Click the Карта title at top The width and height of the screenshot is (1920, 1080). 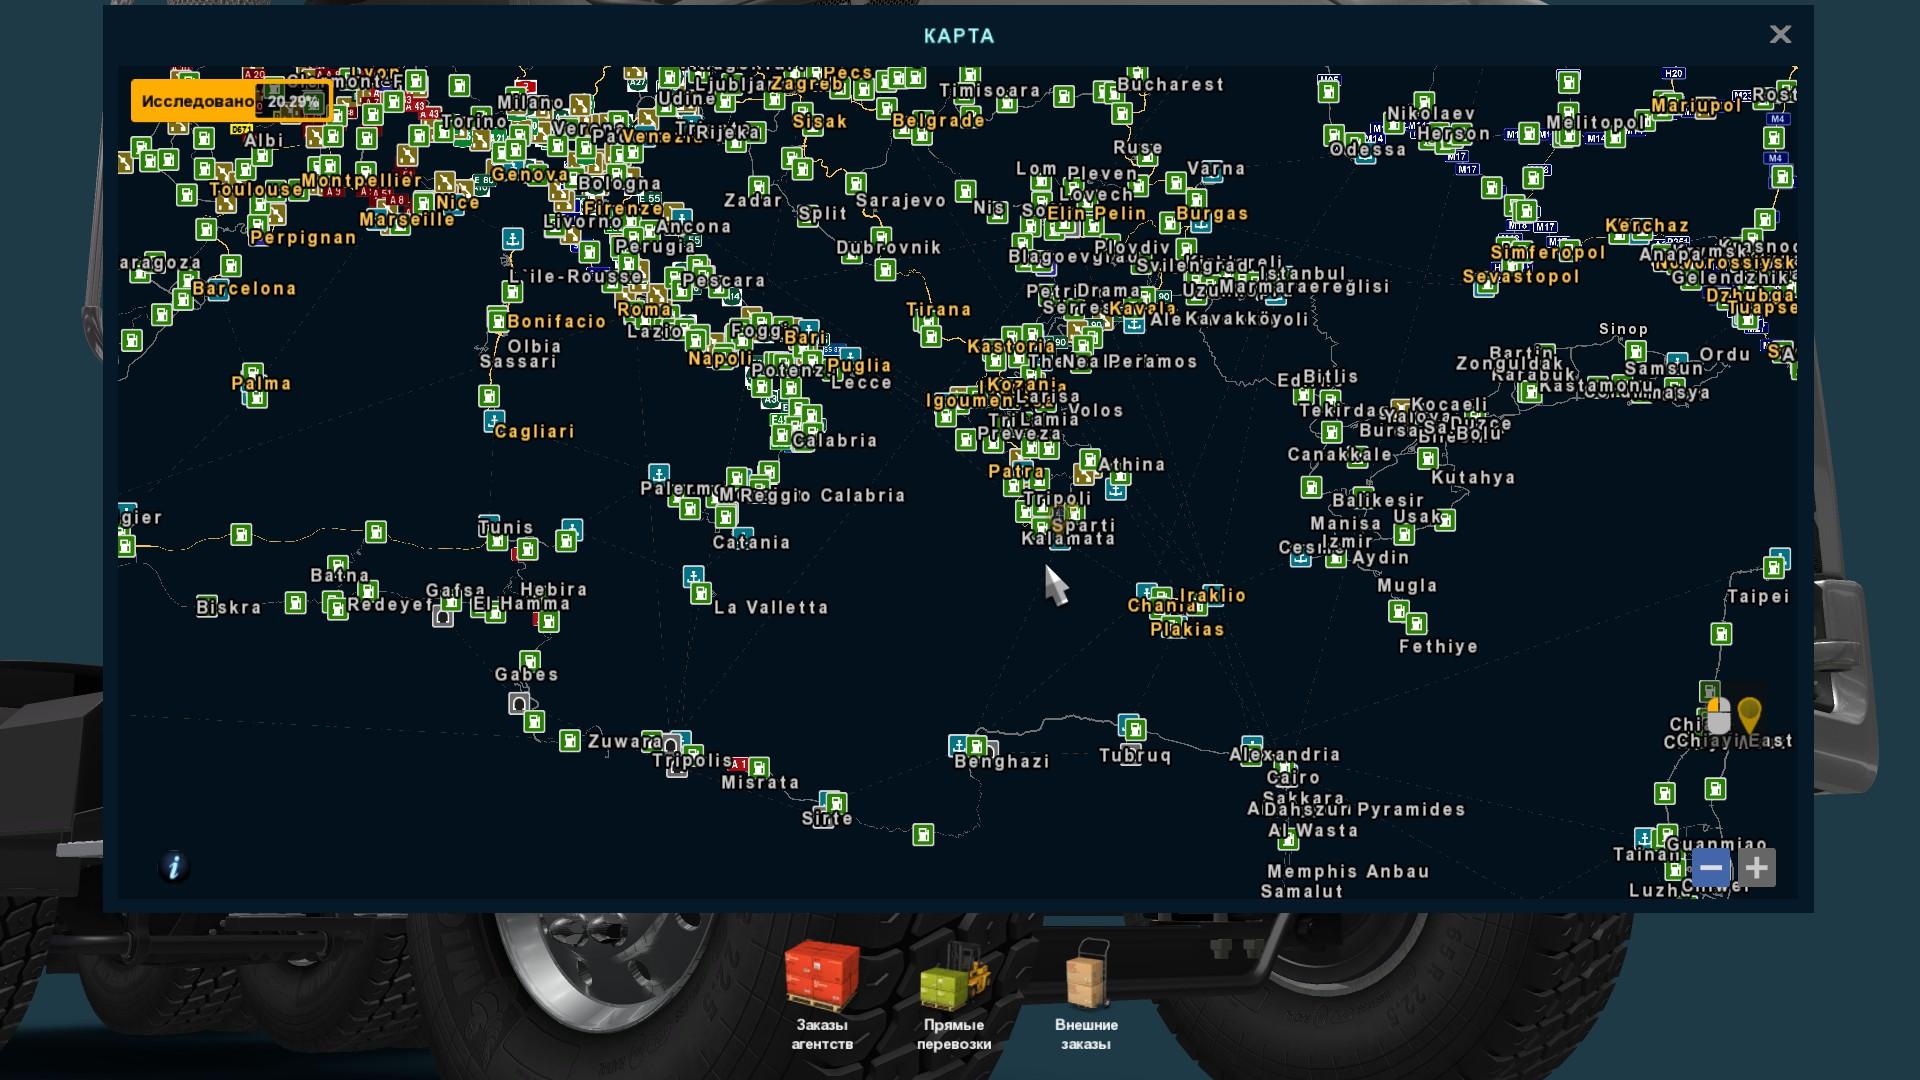click(x=958, y=36)
